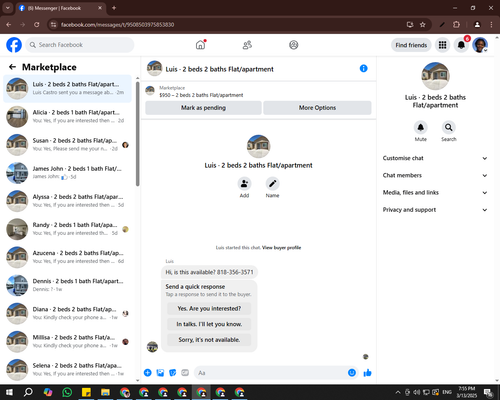The image size is (500, 400).
Task: Click Mark as pending button
Action: tap(203, 108)
